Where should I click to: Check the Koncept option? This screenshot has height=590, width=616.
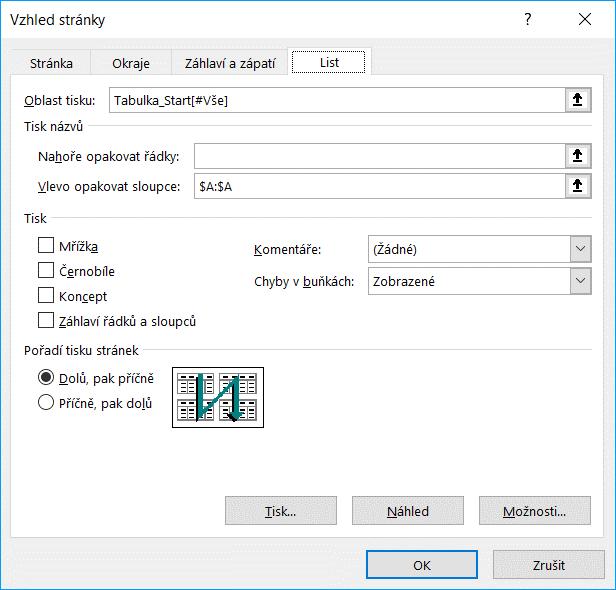pyautogui.click(x=46, y=295)
